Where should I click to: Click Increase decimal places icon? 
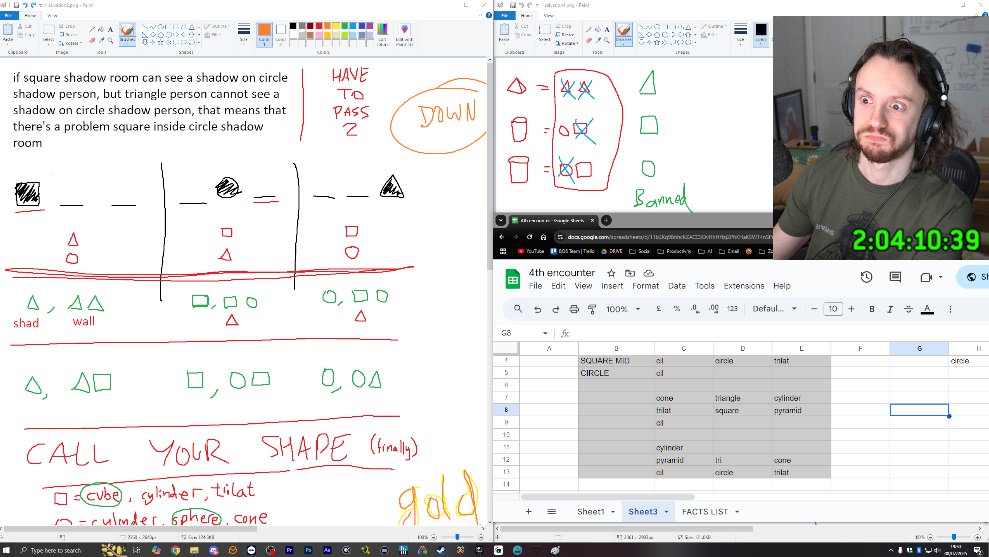tap(714, 309)
